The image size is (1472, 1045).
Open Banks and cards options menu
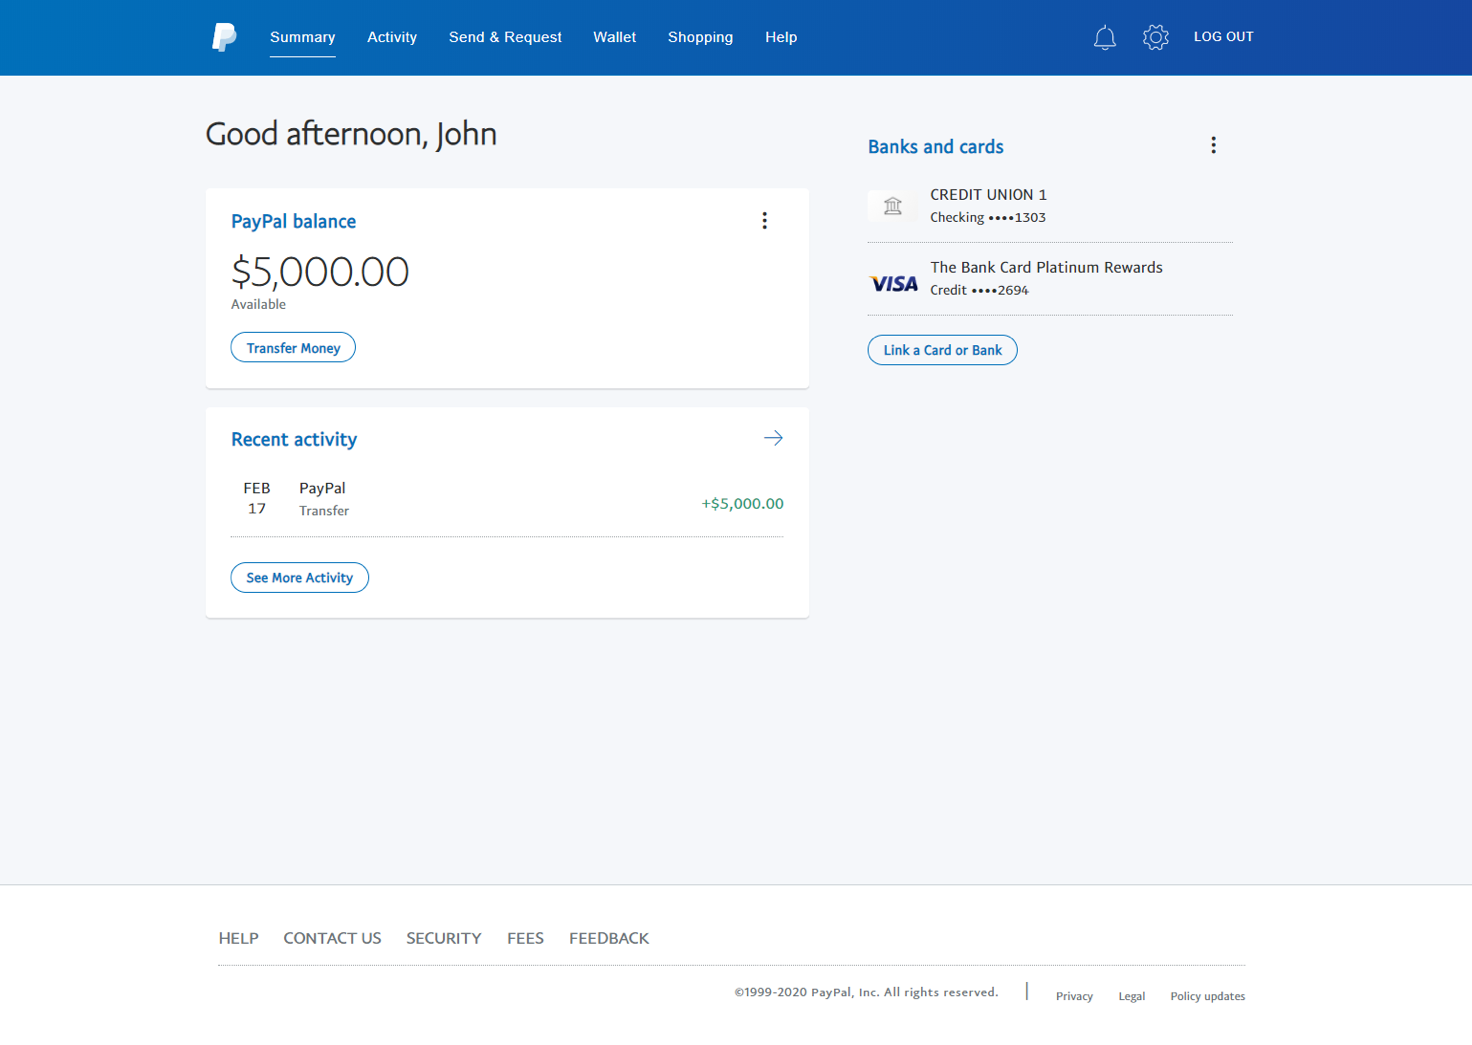pos(1213,146)
